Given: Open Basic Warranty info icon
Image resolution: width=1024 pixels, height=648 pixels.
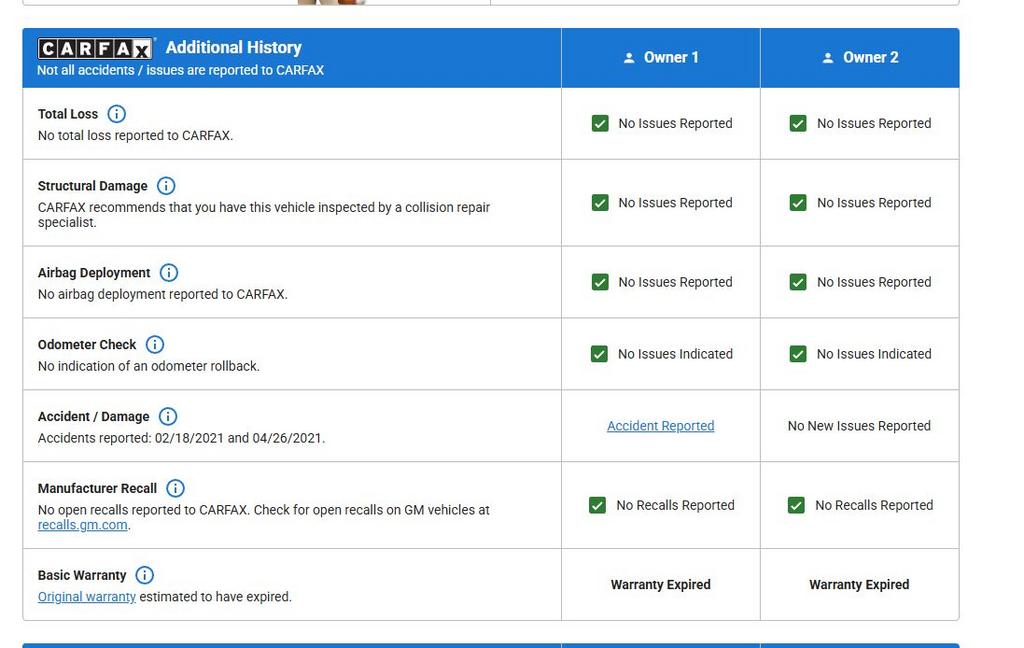Looking at the screenshot, I should click(x=144, y=575).
